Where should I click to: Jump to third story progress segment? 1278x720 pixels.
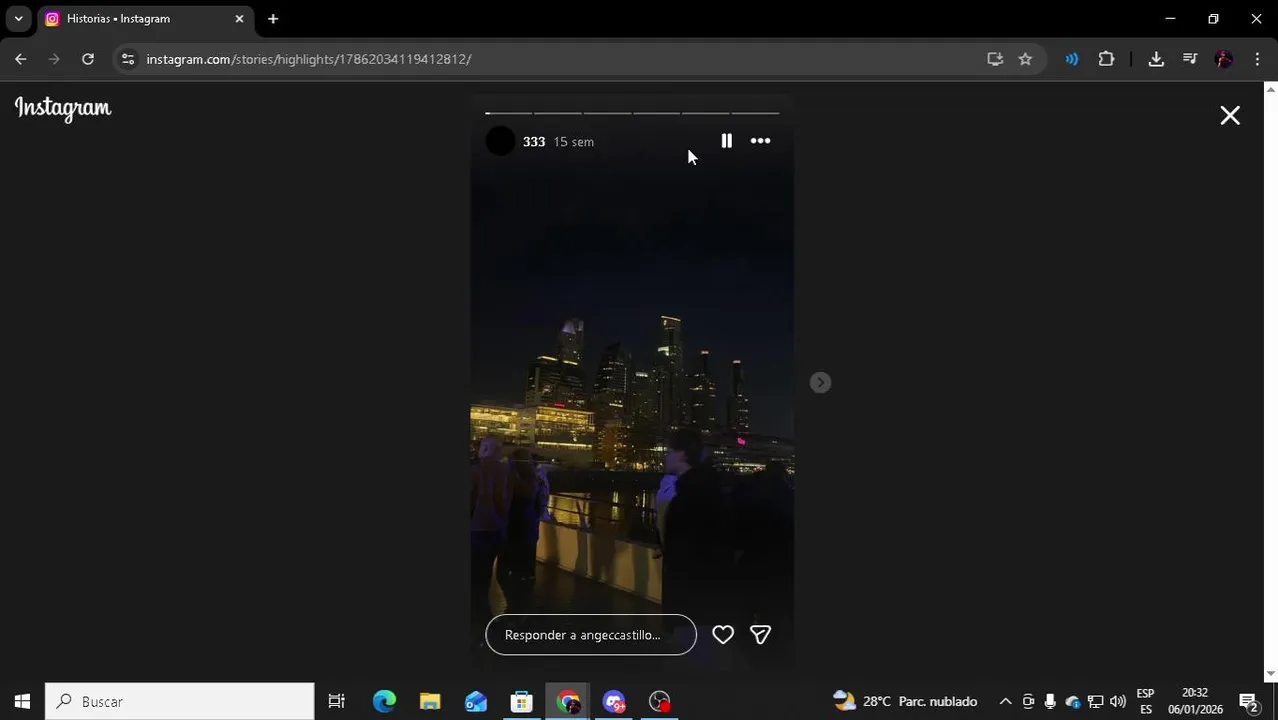[607, 113]
